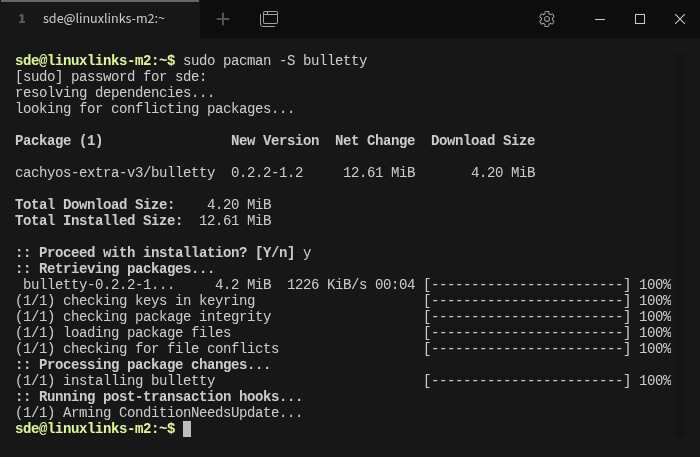This screenshot has height=457, width=700.
Task: Click tab number 1 indicator
Action: point(21,19)
